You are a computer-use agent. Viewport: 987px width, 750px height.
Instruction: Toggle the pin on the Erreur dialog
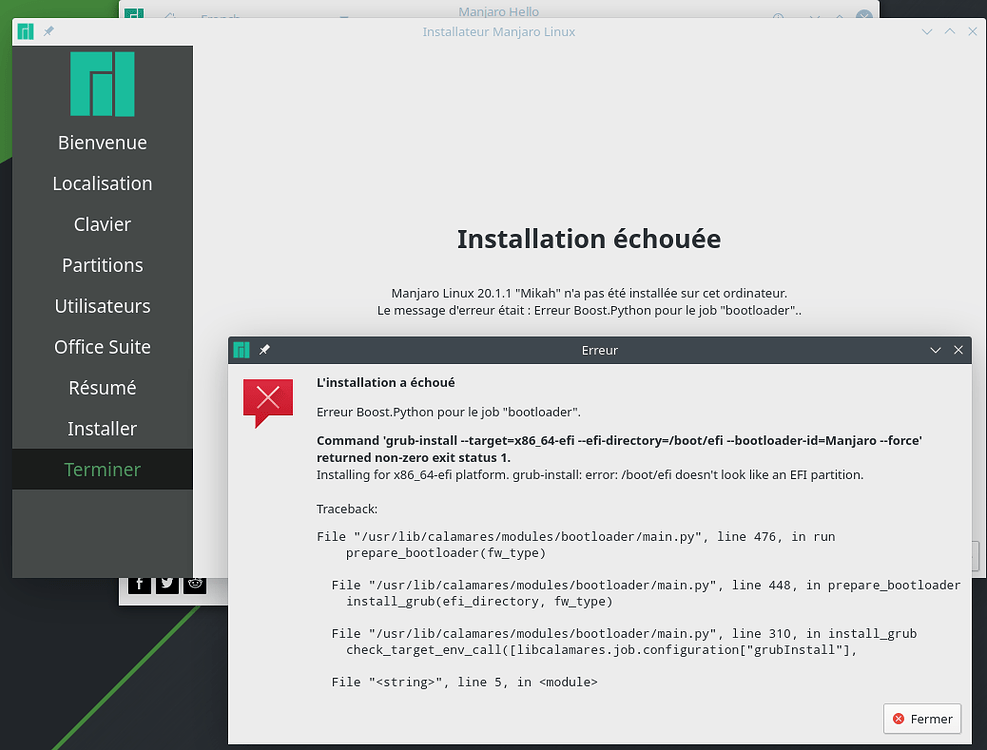click(264, 350)
